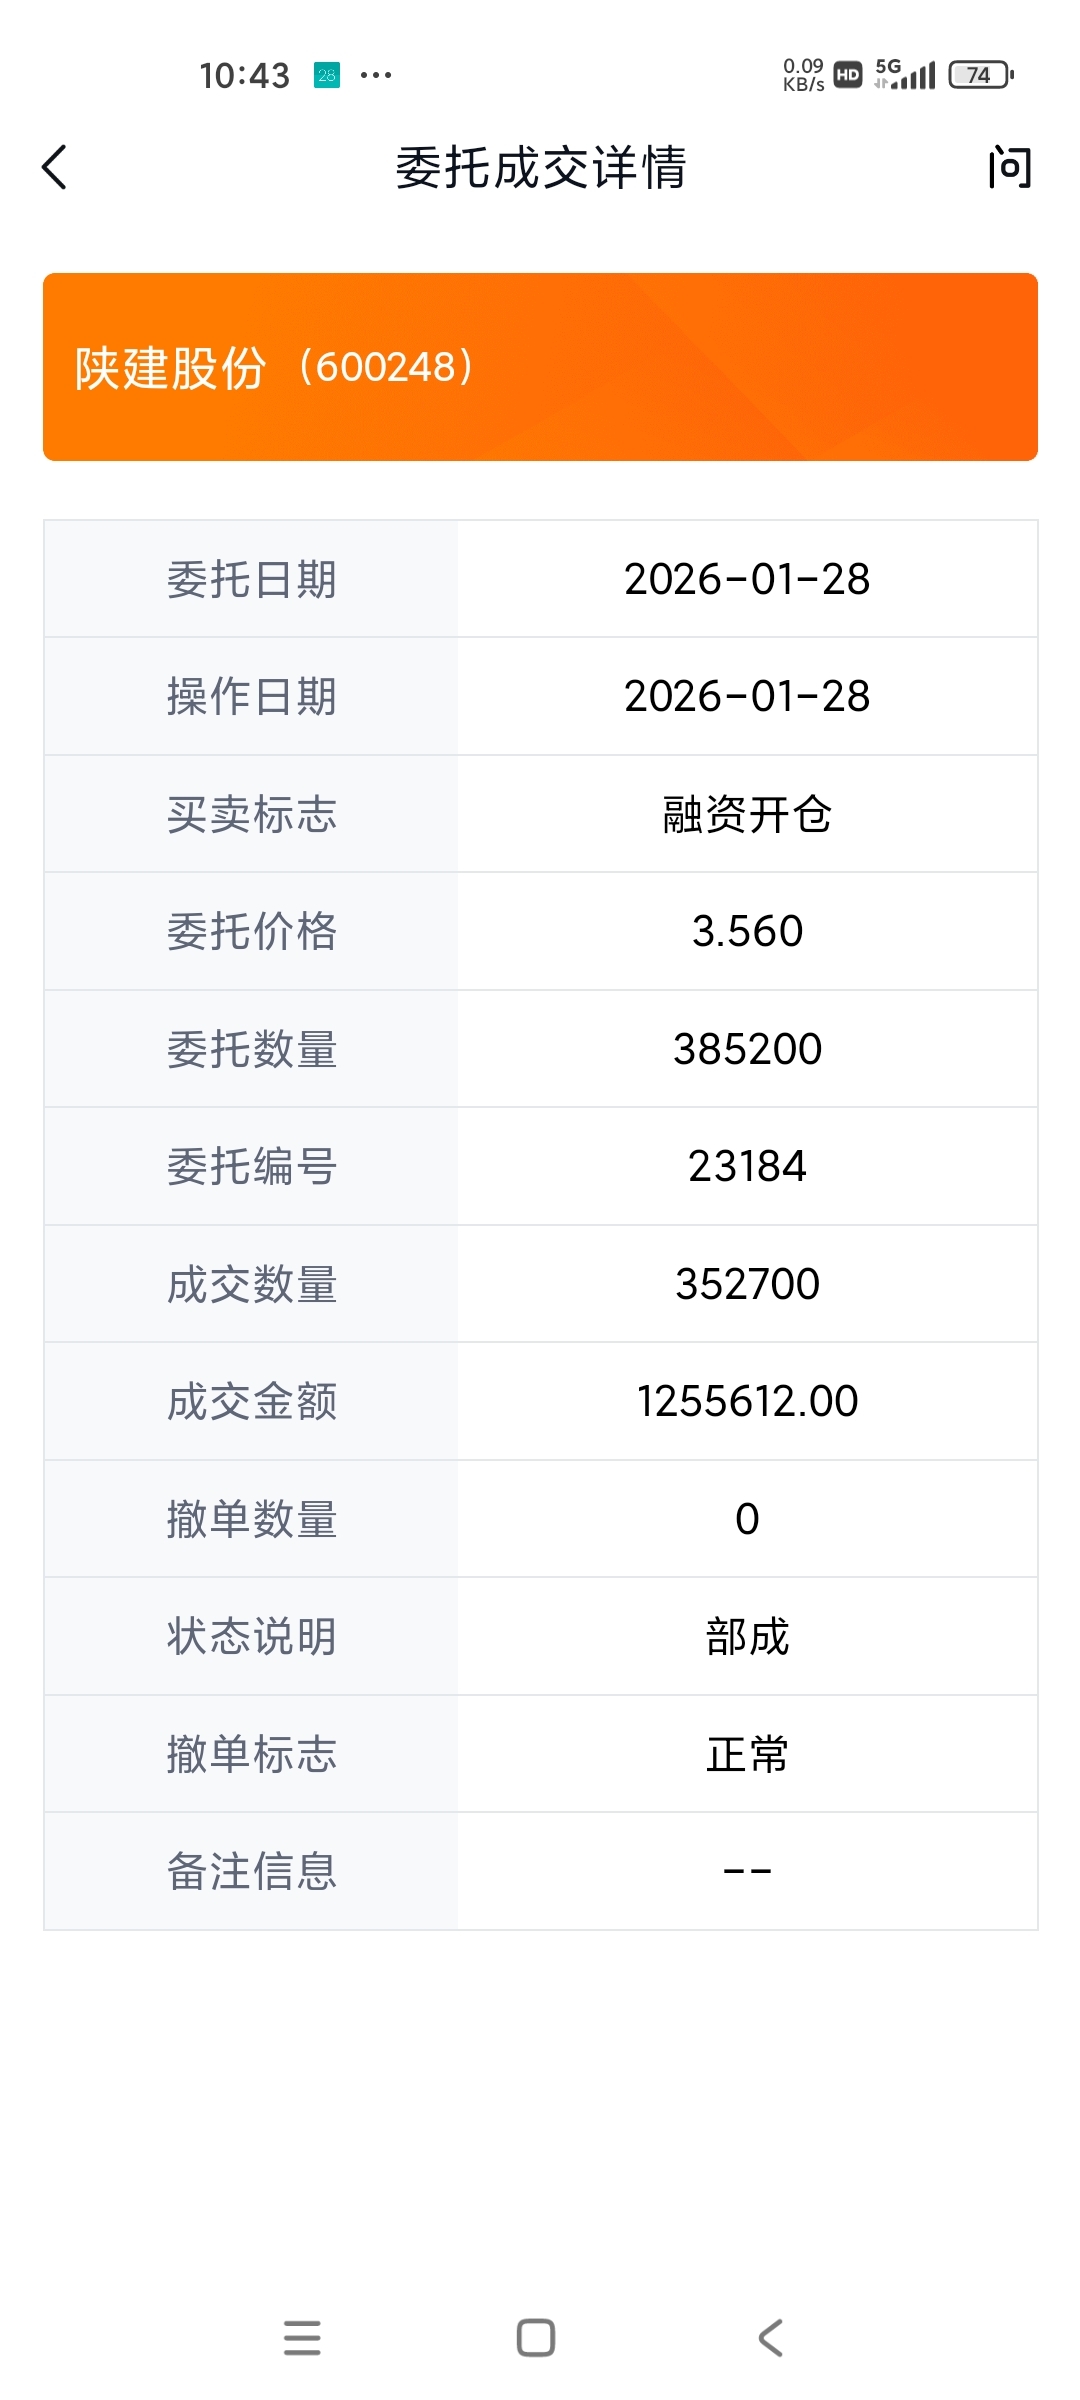Viewport: 1080px width, 2400px height.
Task: Tap the 融资开仓 buy/sell flag value
Action: (747, 814)
